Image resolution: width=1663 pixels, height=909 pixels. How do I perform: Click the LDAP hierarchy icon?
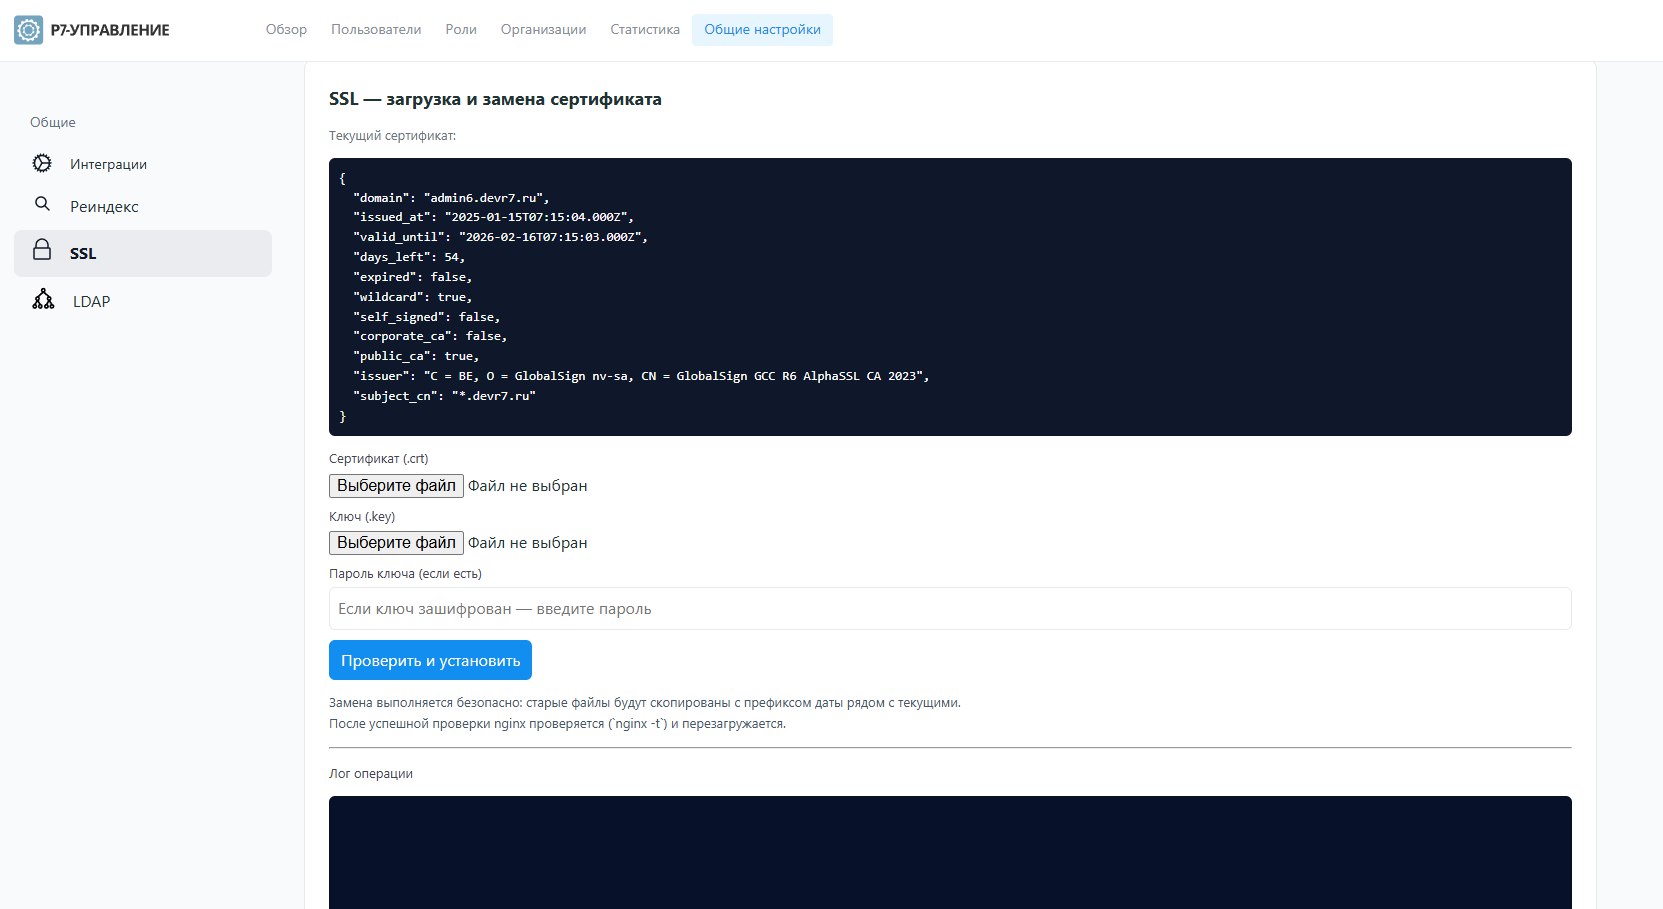(43, 300)
